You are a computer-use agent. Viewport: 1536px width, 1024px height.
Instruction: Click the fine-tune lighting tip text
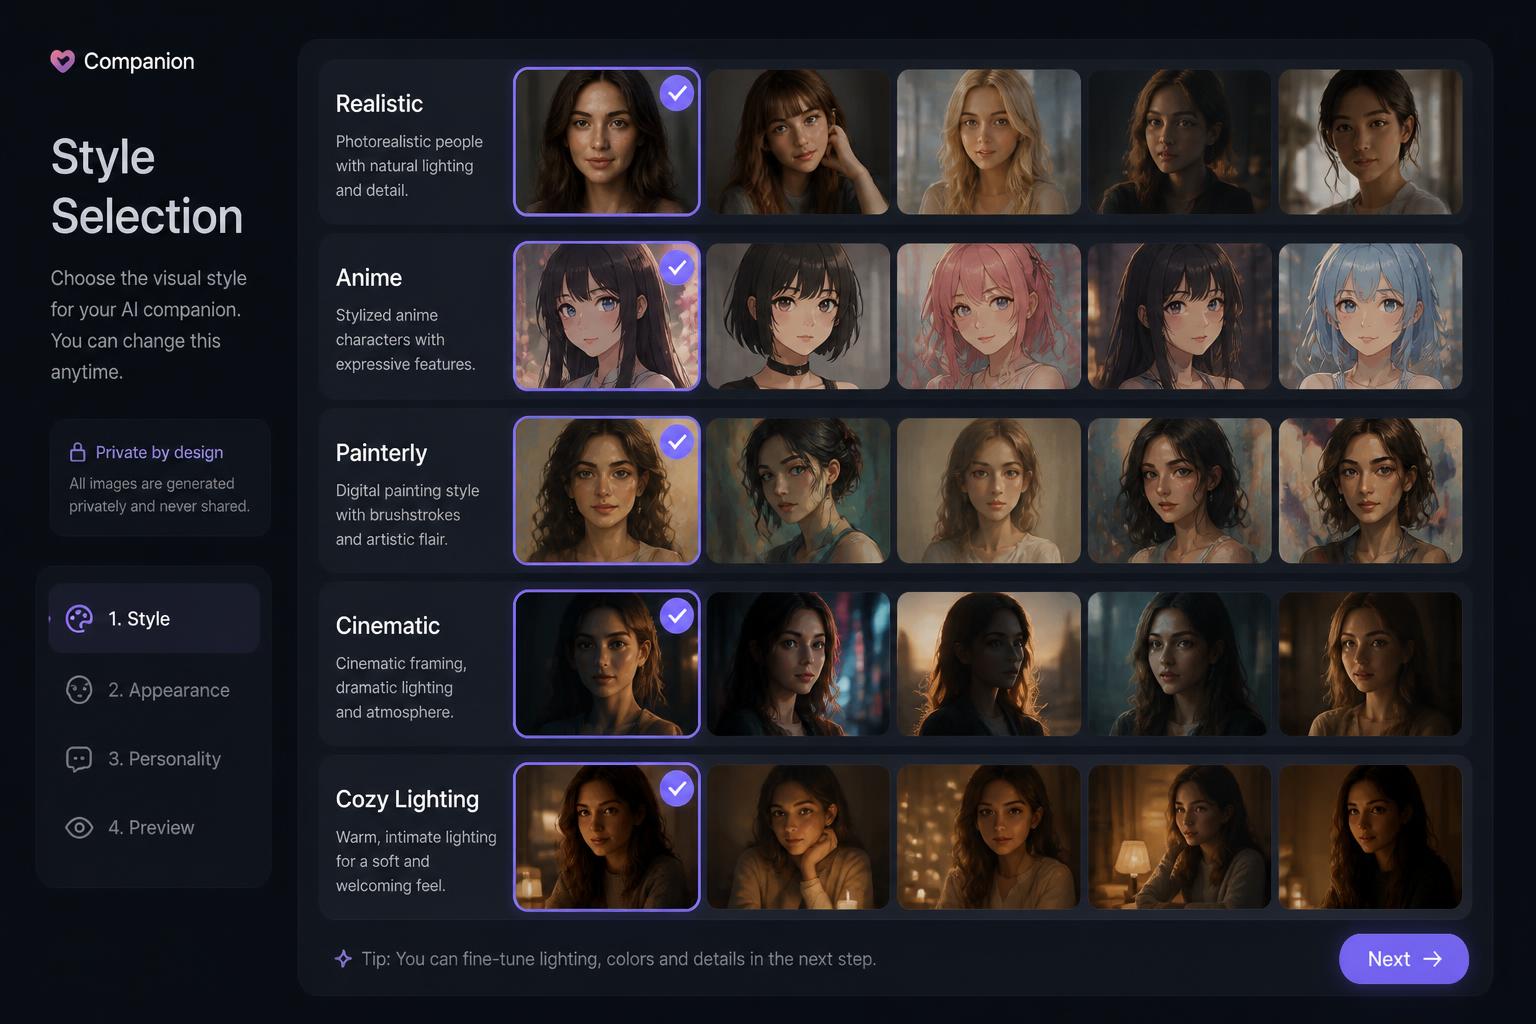coord(619,959)
